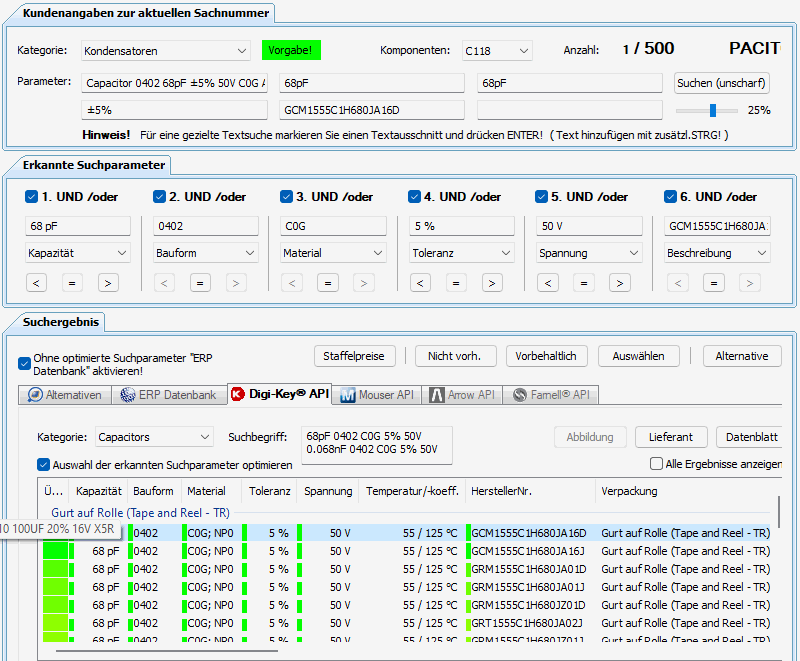
Task: Open the Material parameter type dropdown
Action: [x=333, y=253]
